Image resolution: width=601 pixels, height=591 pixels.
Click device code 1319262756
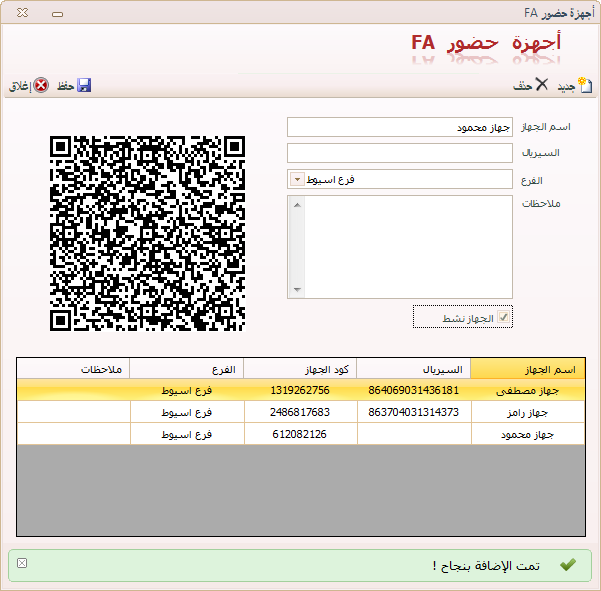300,390
